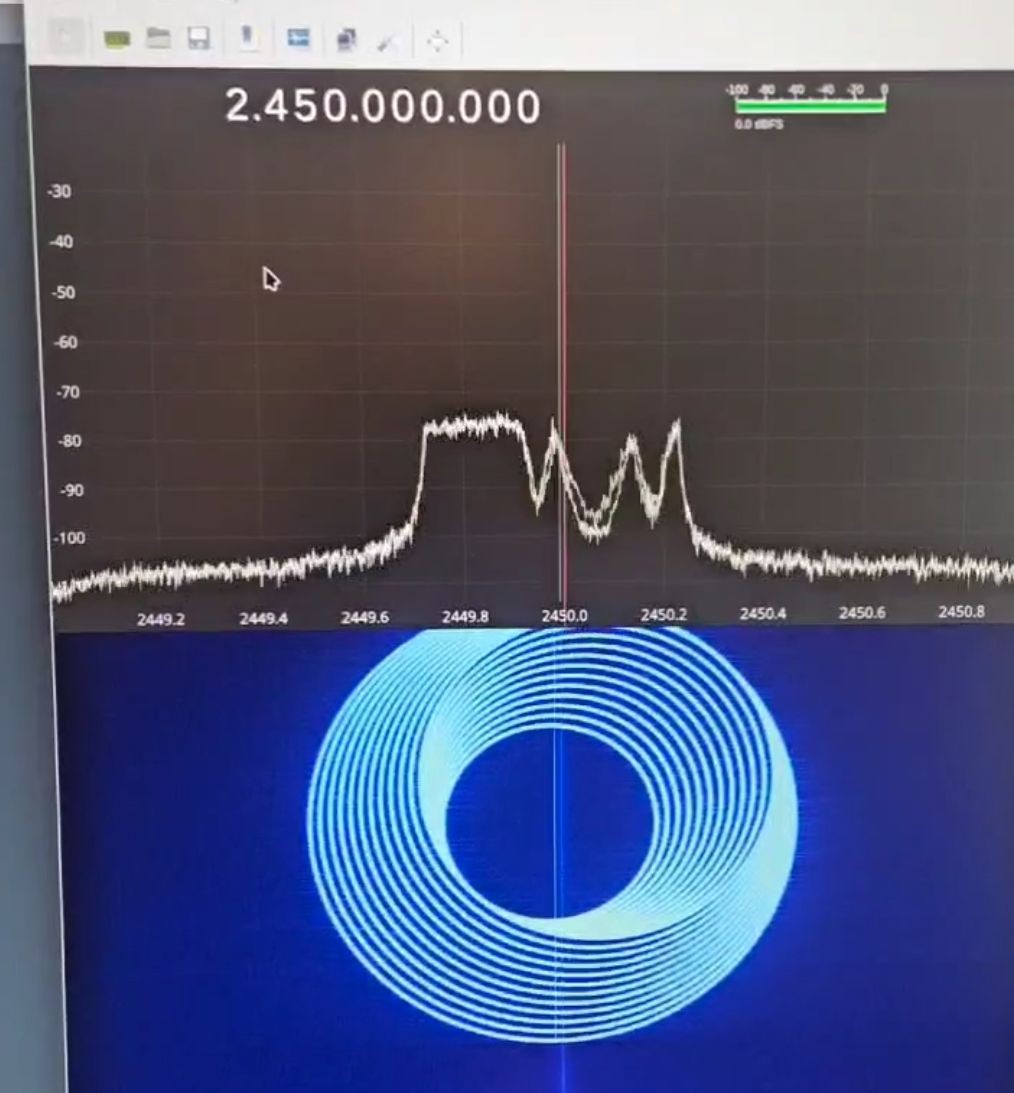The image size is (1014, 1093).
Task: Click the Start DSP power button
Action: pos(68,39)
